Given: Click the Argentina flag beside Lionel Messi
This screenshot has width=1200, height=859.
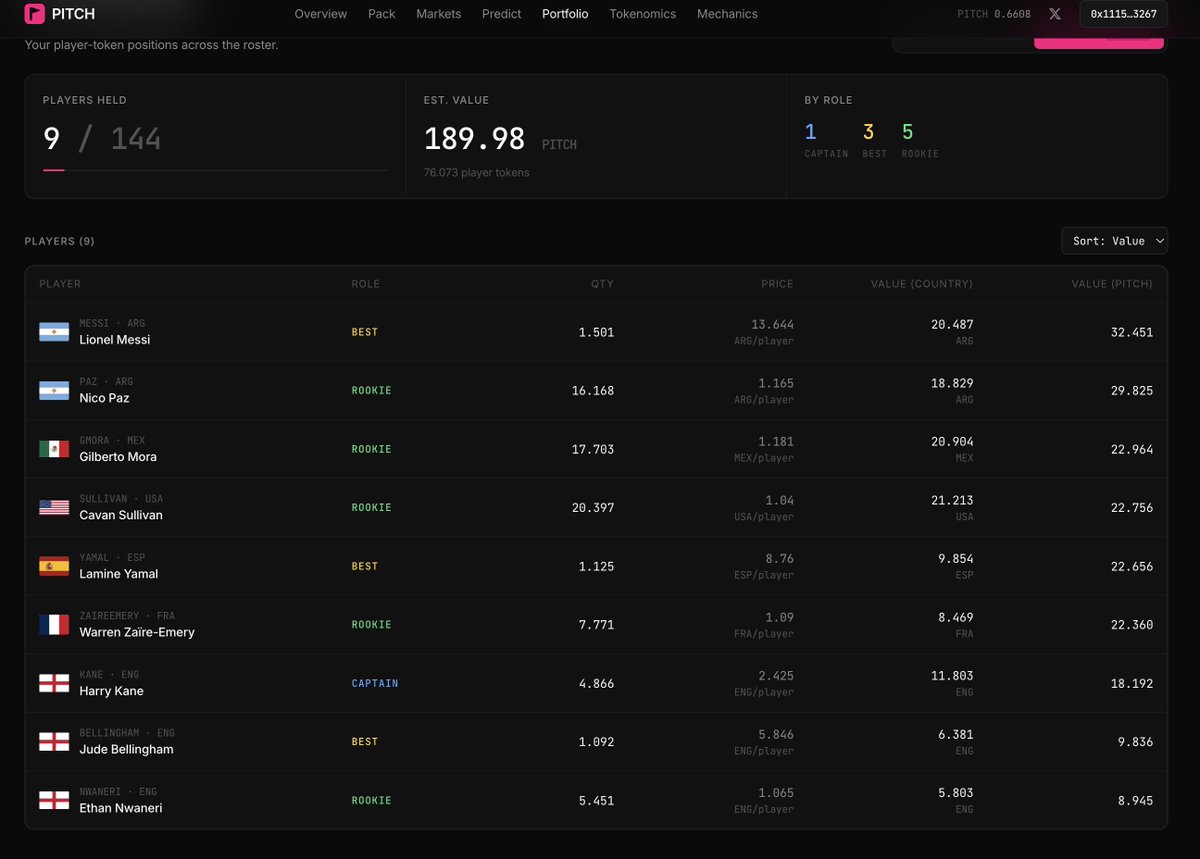Looking at the screenshot, I should tap(54, 332).
